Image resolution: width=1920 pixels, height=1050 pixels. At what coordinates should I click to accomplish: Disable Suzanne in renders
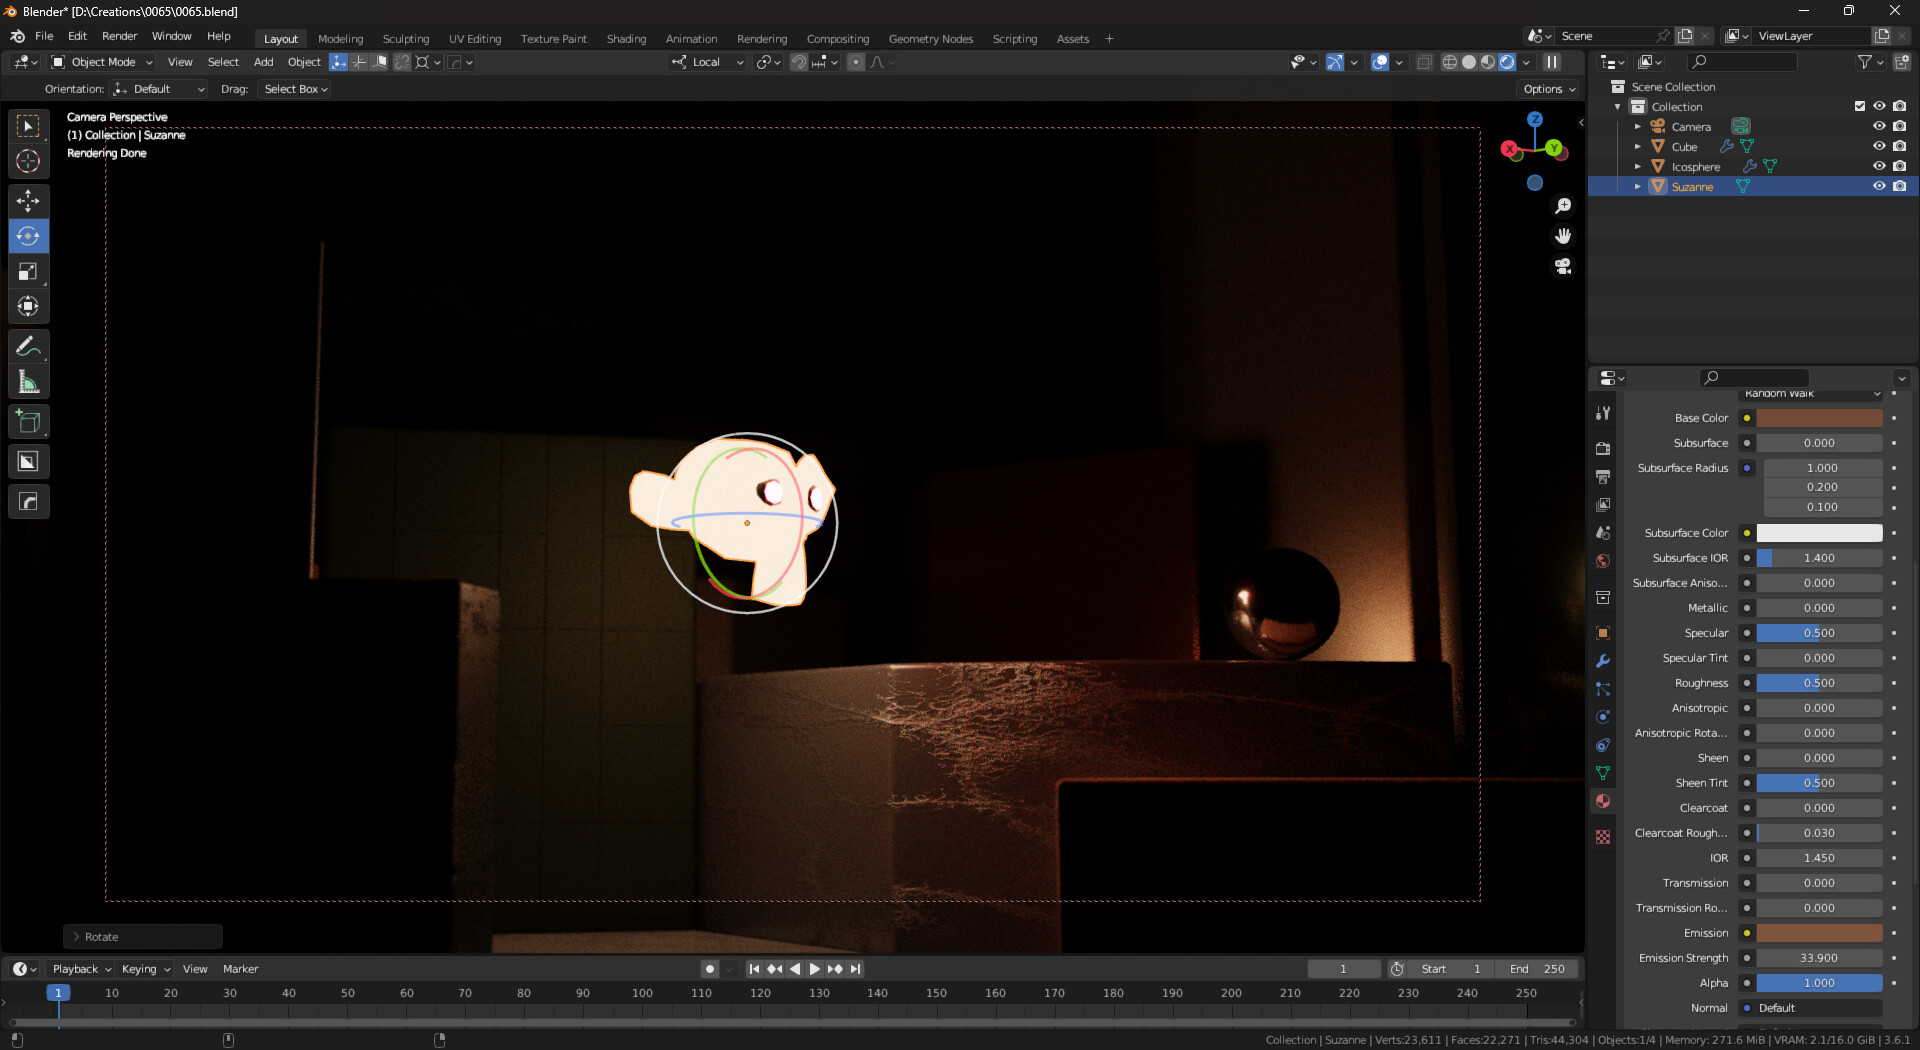(x=1899, y=186)
